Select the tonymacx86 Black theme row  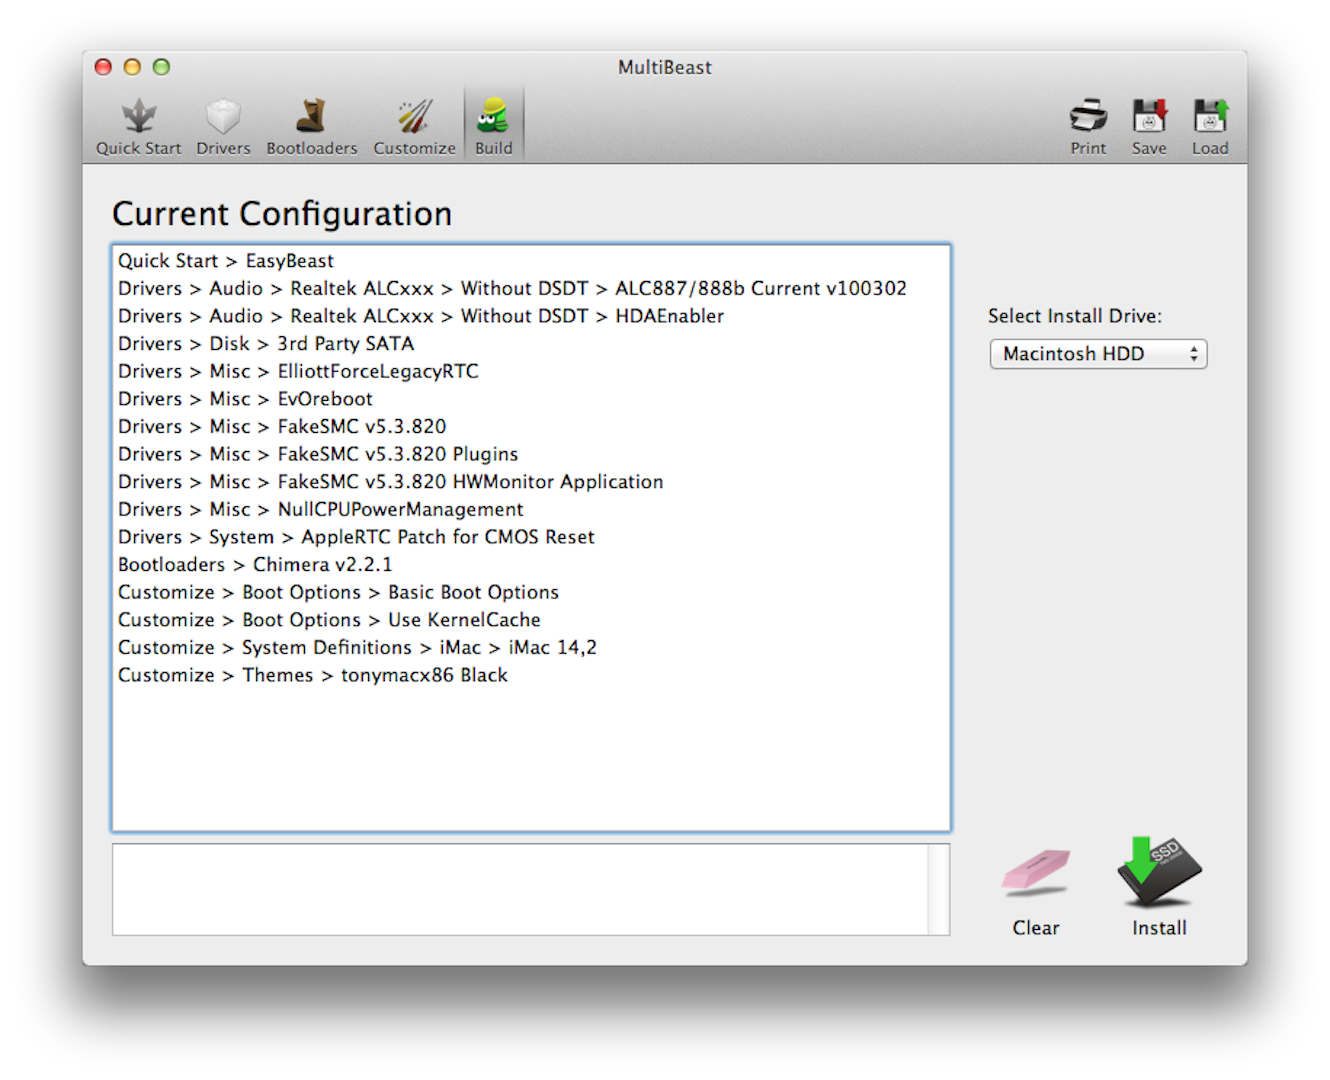pyautogui.click(x=531, y=676)
